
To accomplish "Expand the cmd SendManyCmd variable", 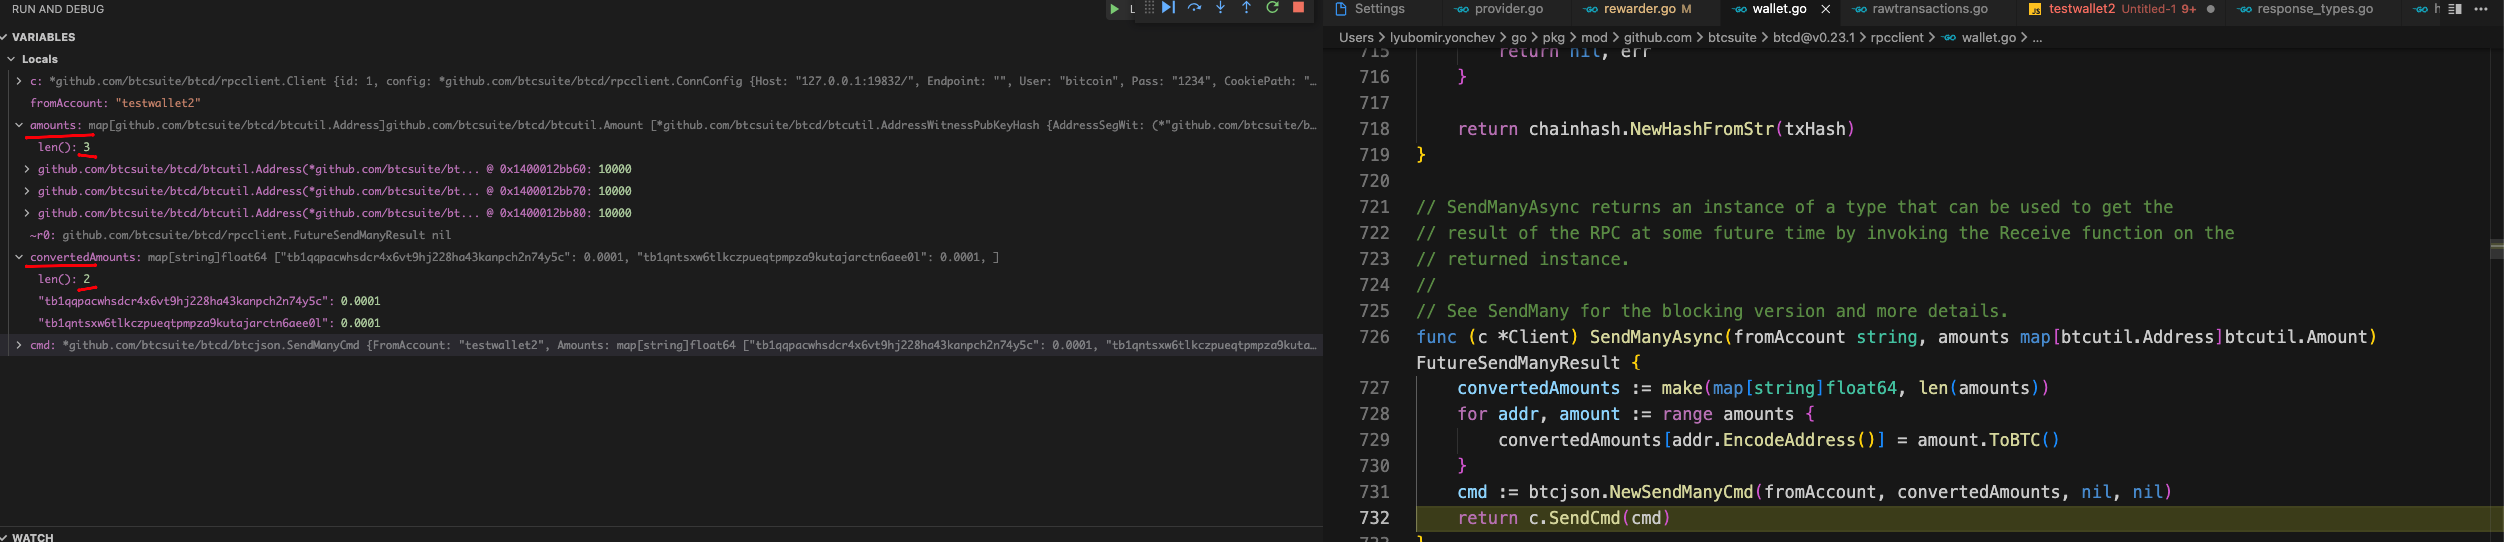I will [x=19, y=345].
